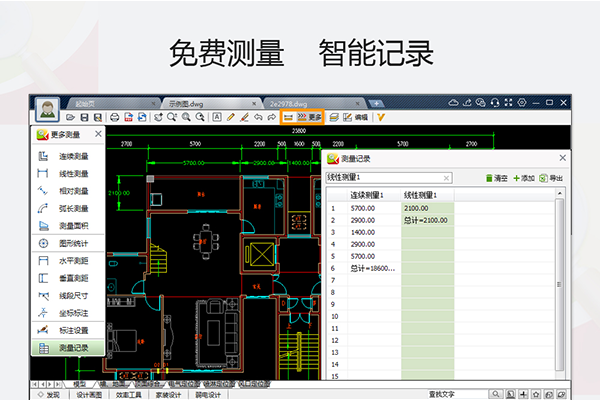Select 线段尺寸 in the measure menu
Screen dimensions: 600x400
tap(68, 296)
